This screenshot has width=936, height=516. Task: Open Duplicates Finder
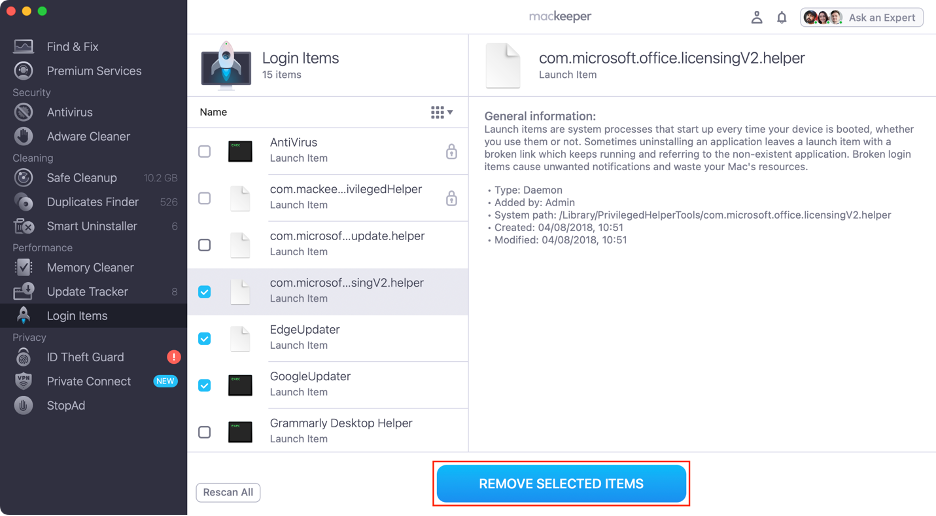pos(93,202)
